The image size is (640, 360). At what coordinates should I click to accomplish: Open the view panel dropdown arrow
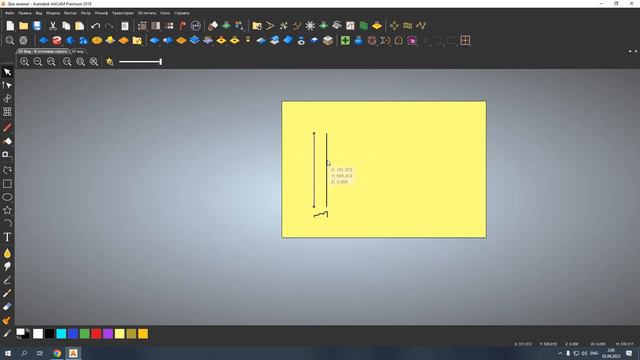[630, 51]
